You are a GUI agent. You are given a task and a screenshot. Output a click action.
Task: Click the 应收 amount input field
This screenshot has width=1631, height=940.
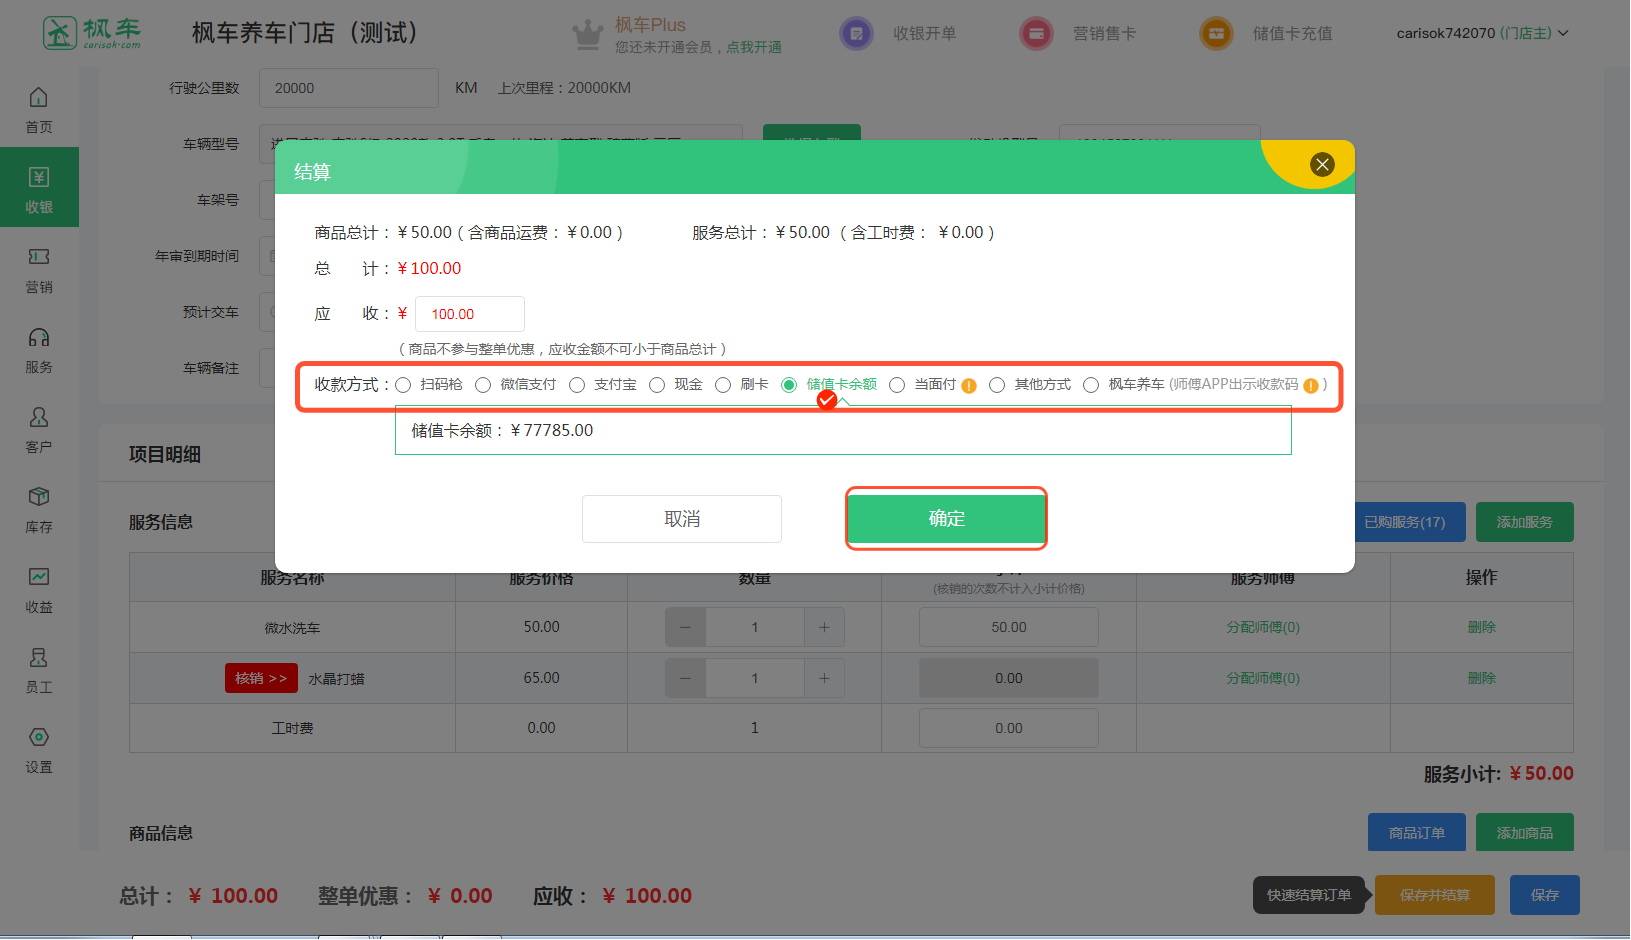click(469, 314)
